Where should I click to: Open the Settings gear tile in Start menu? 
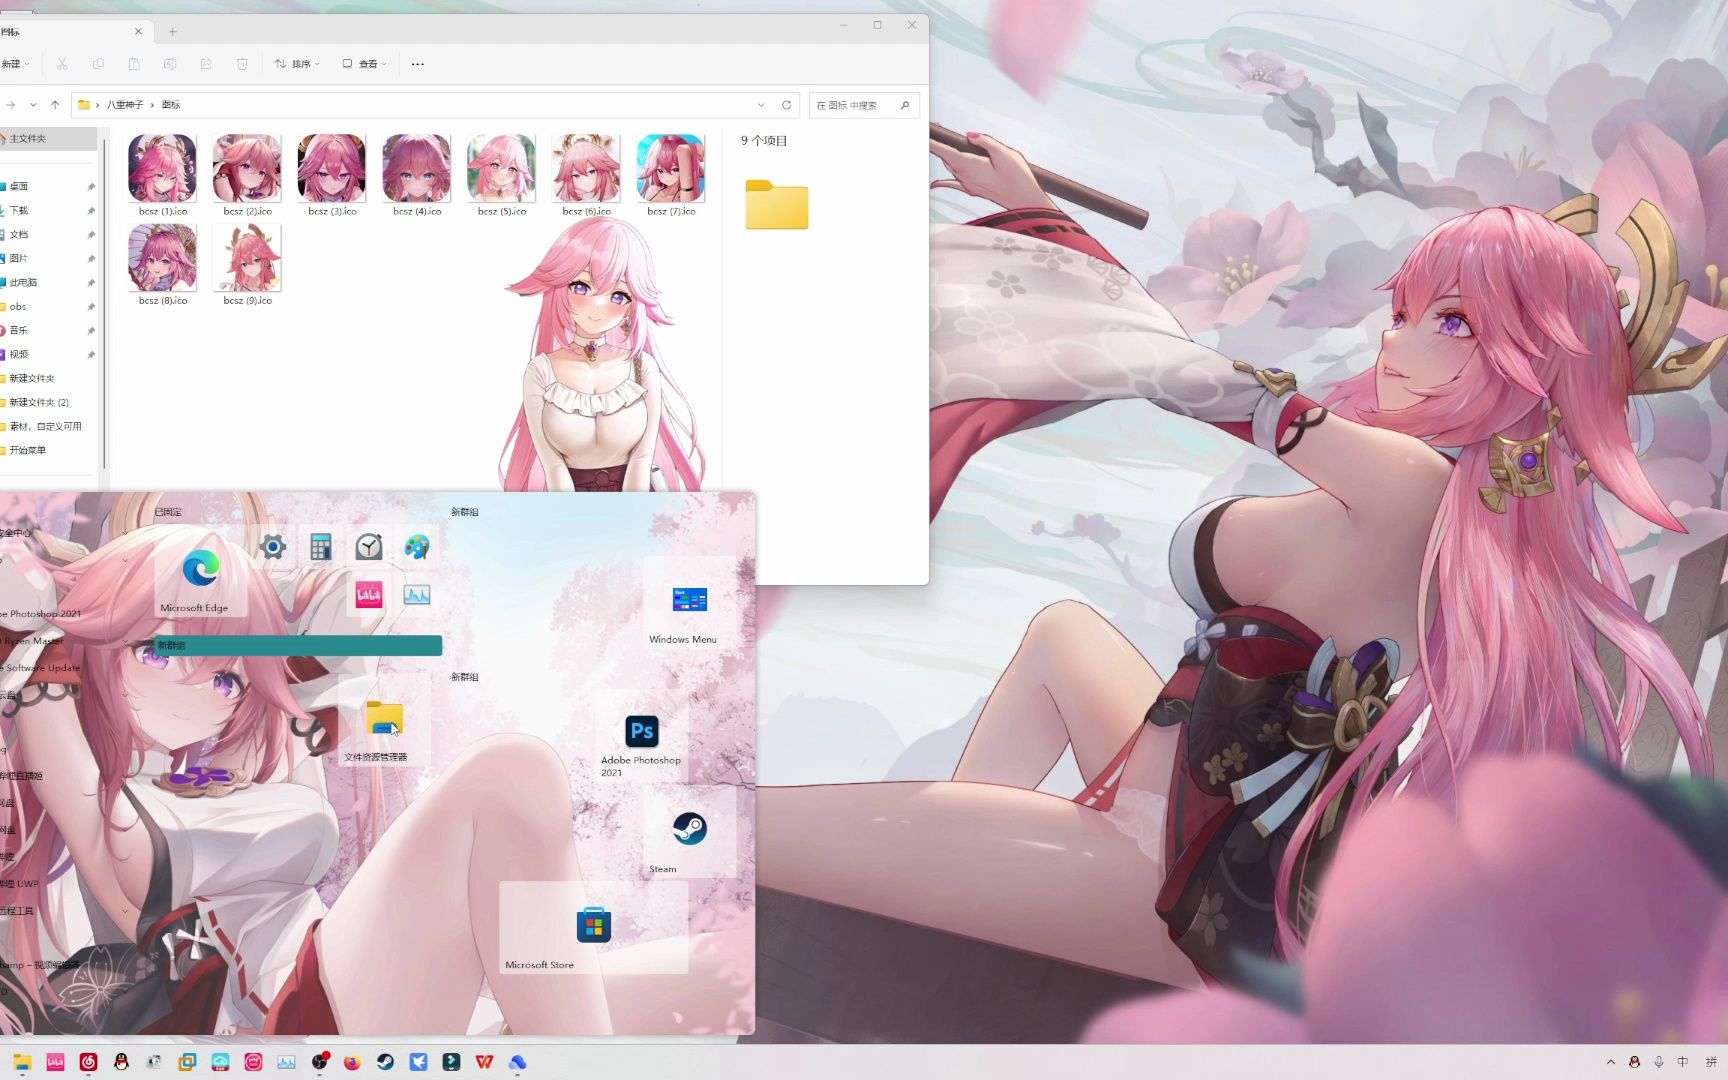(x=272, y=546)
